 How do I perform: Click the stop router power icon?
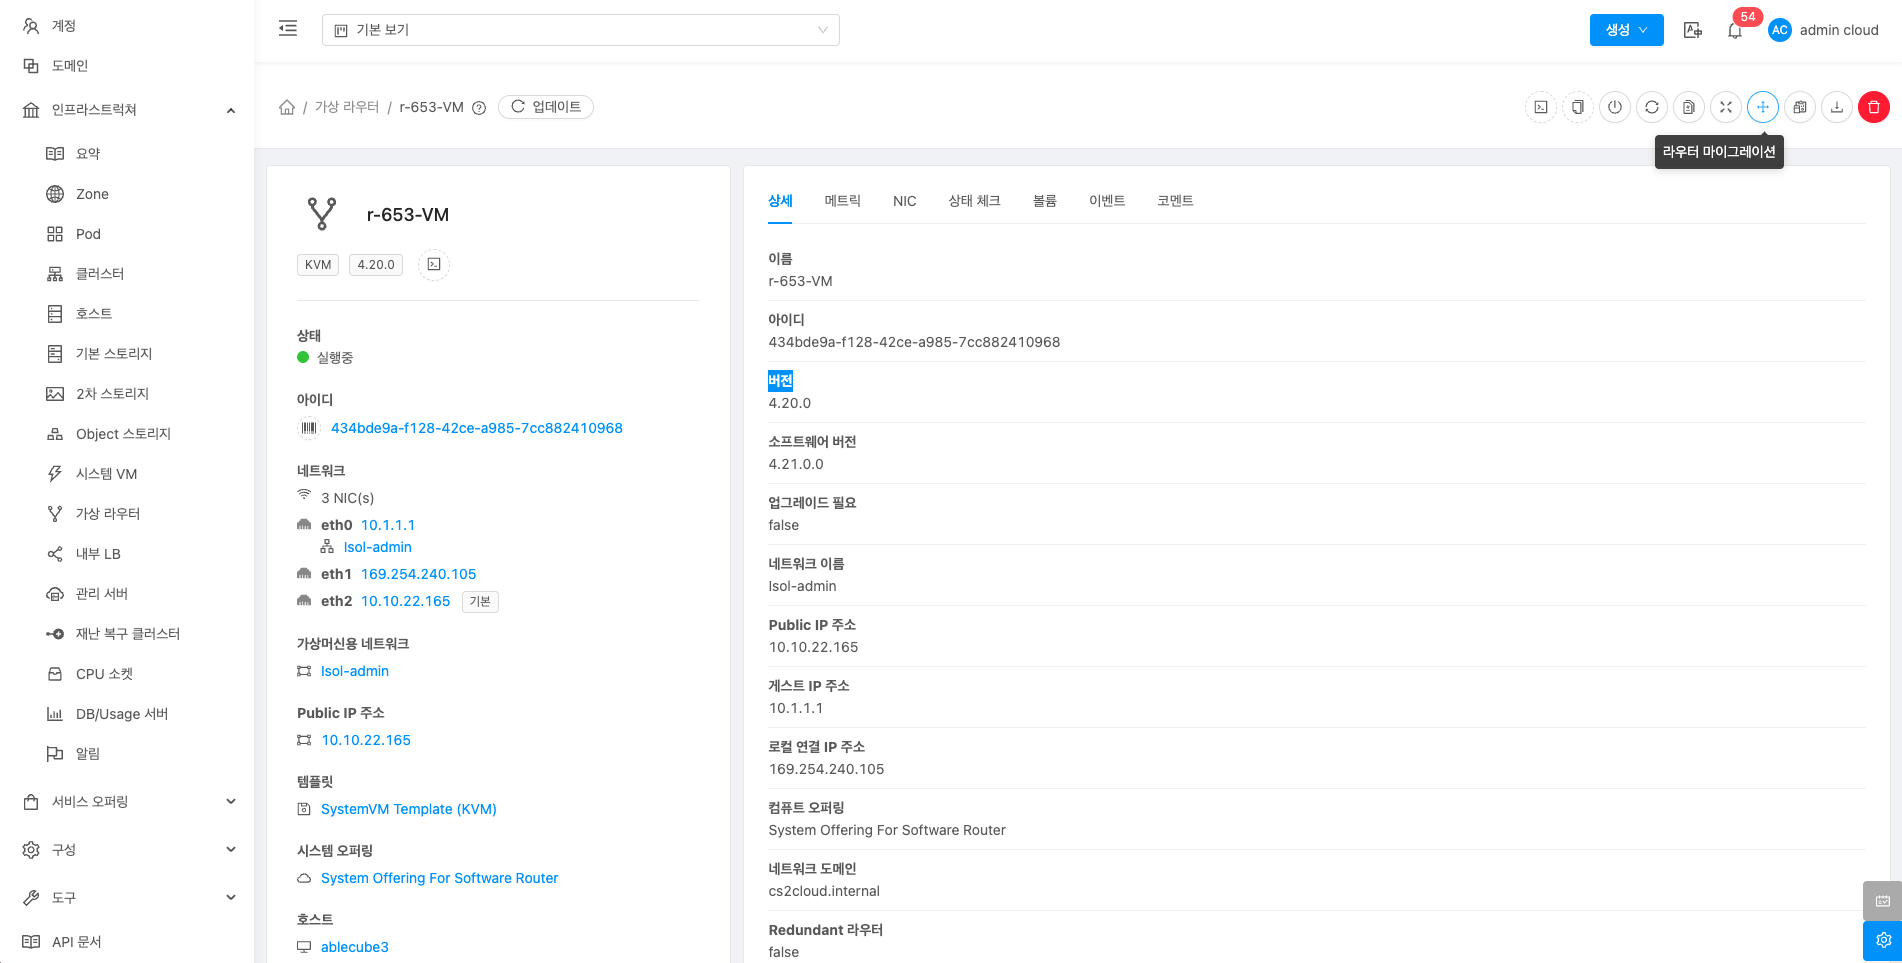[x=1614, y=107]
